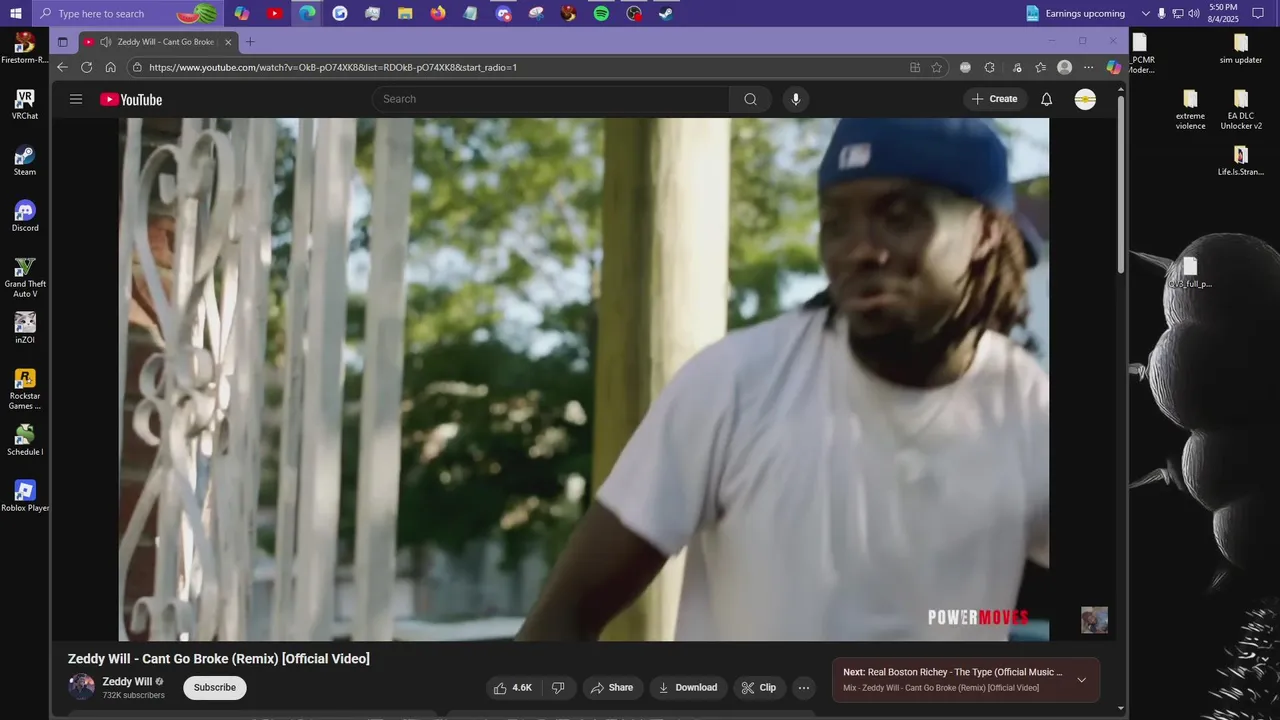Open the browser home page button

pos(110,67)
